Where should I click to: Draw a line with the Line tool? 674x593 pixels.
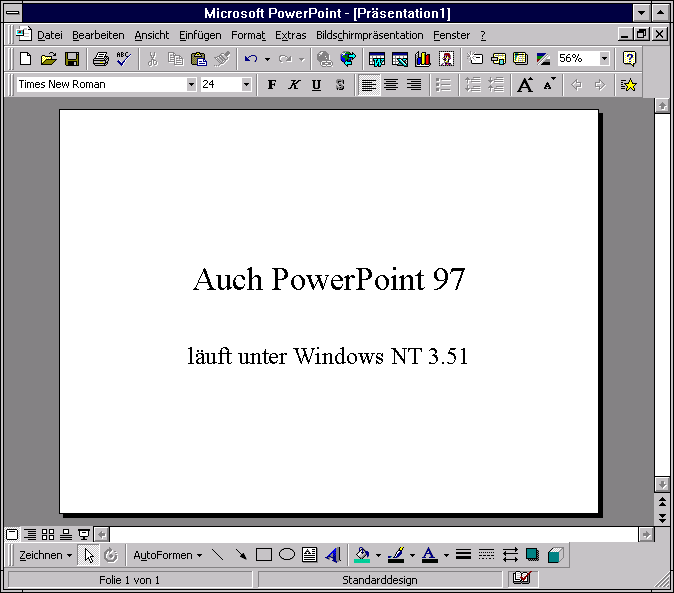click(218, 555)
